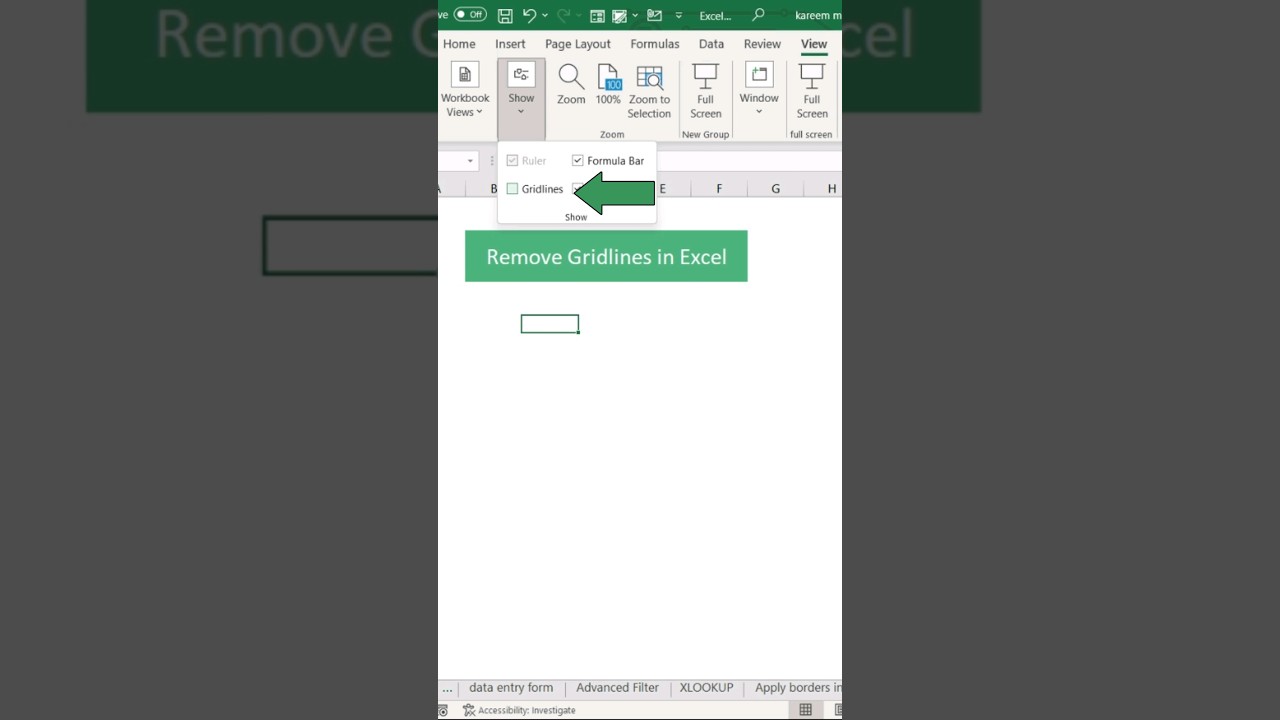Viewport: 1280px width, 720px height.
Task: Open the Home ribbon tab
Action: (459, 44)
